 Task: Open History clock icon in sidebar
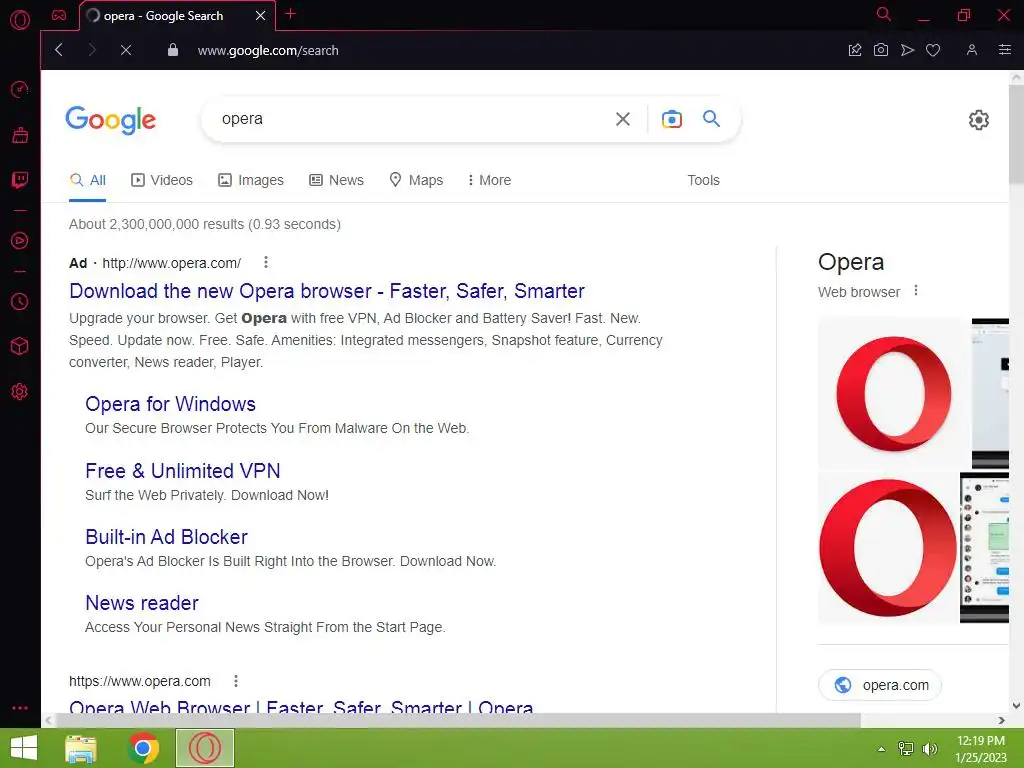[20, 301]
